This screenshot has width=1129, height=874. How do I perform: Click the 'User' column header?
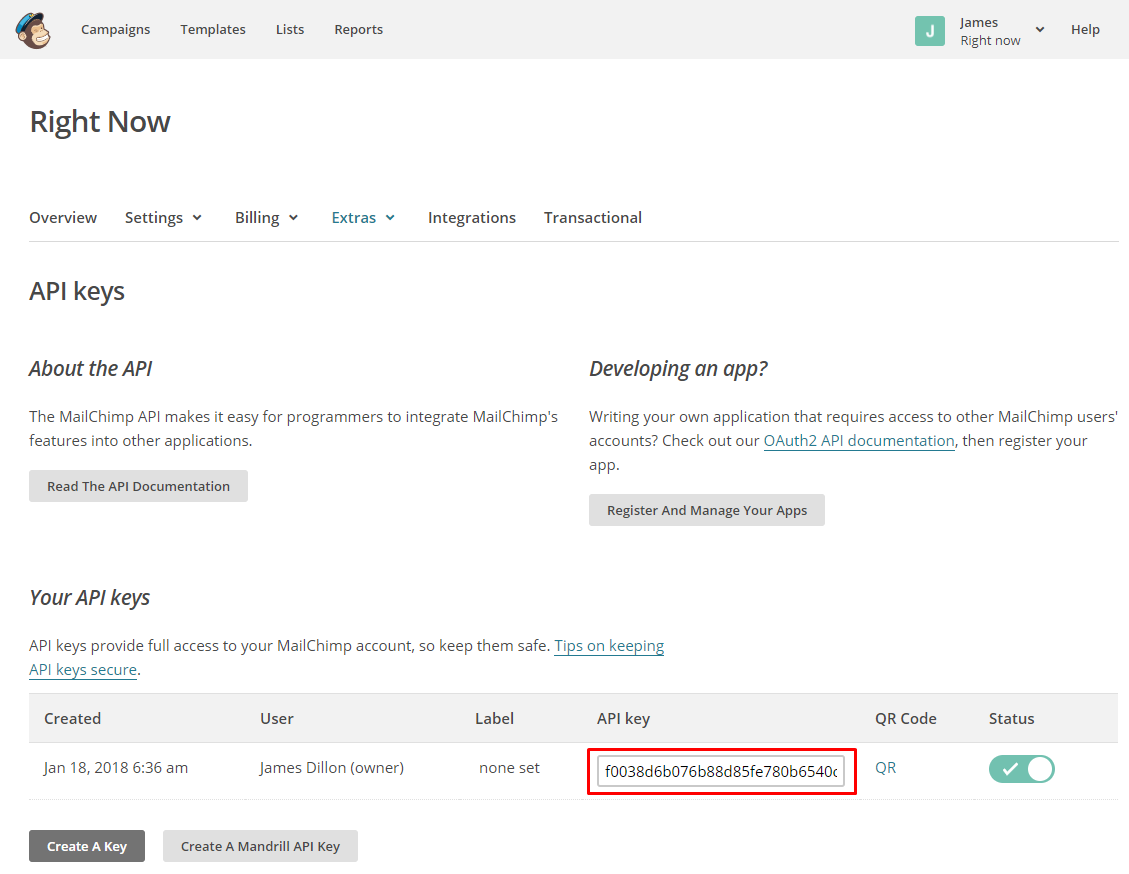(276, 718)
